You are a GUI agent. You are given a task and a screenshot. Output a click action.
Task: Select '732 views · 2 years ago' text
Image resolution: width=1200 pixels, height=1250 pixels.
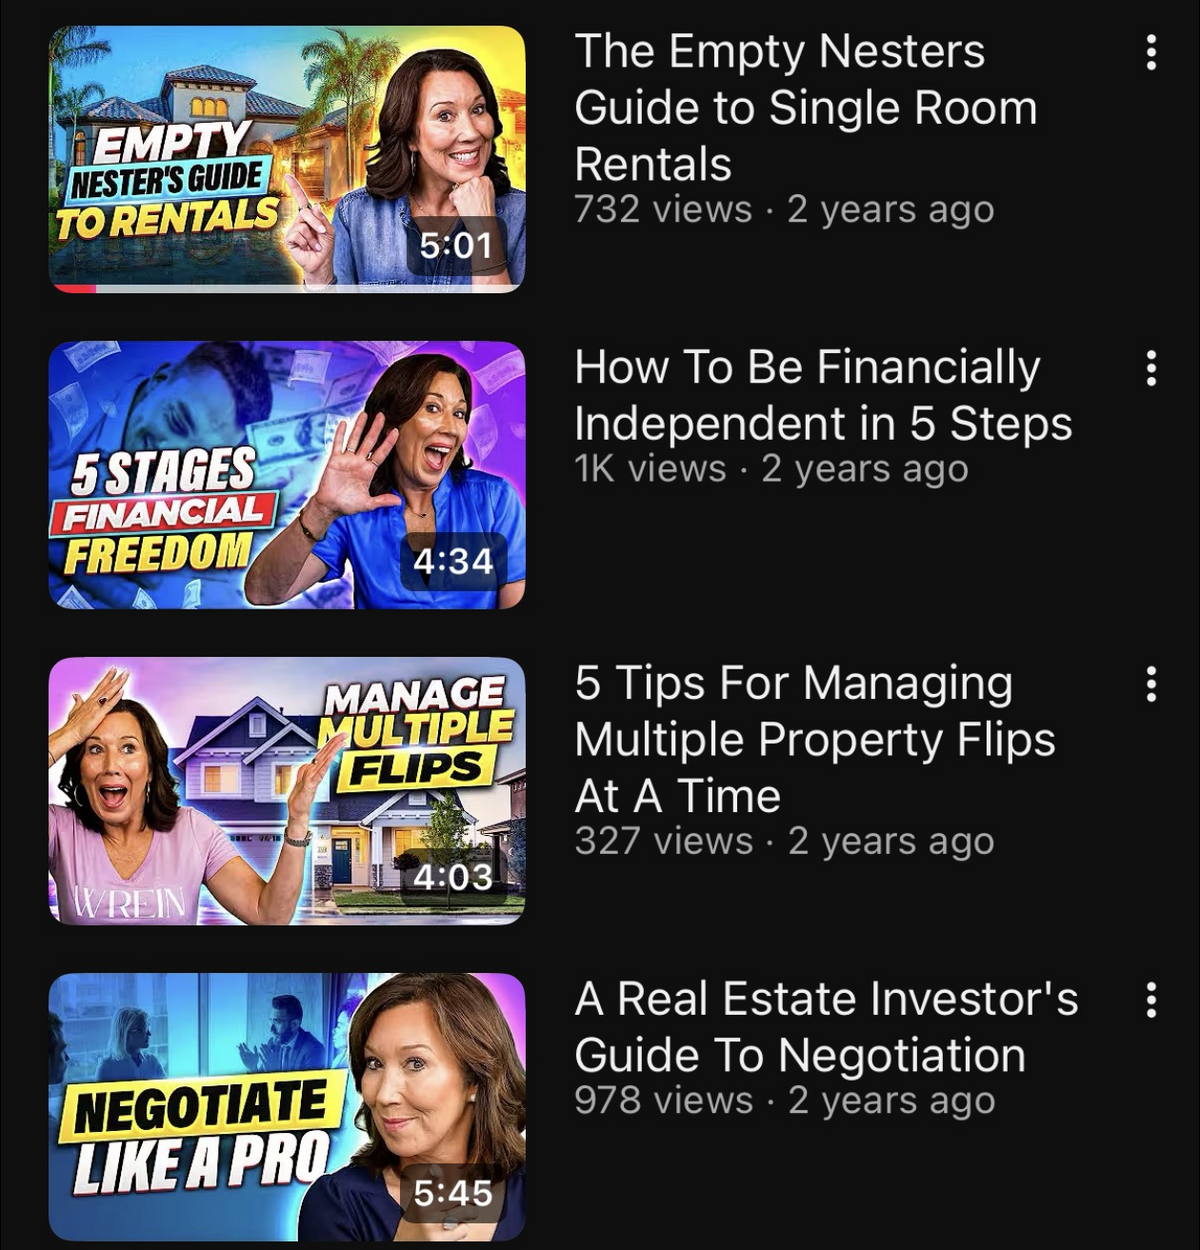click(785, 210)
